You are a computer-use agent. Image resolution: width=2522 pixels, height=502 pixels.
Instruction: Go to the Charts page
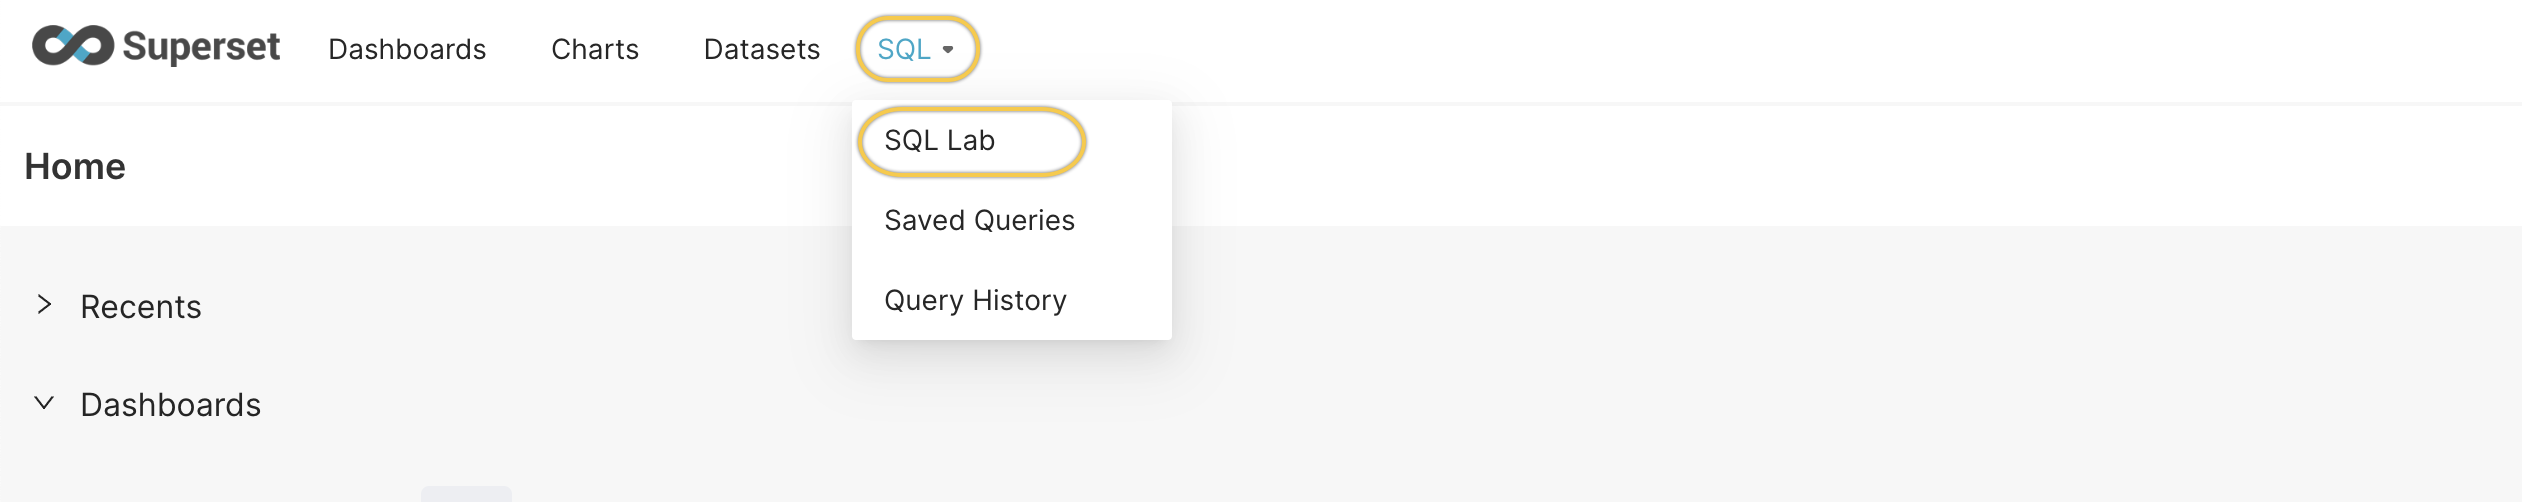(x=595, y=49)
